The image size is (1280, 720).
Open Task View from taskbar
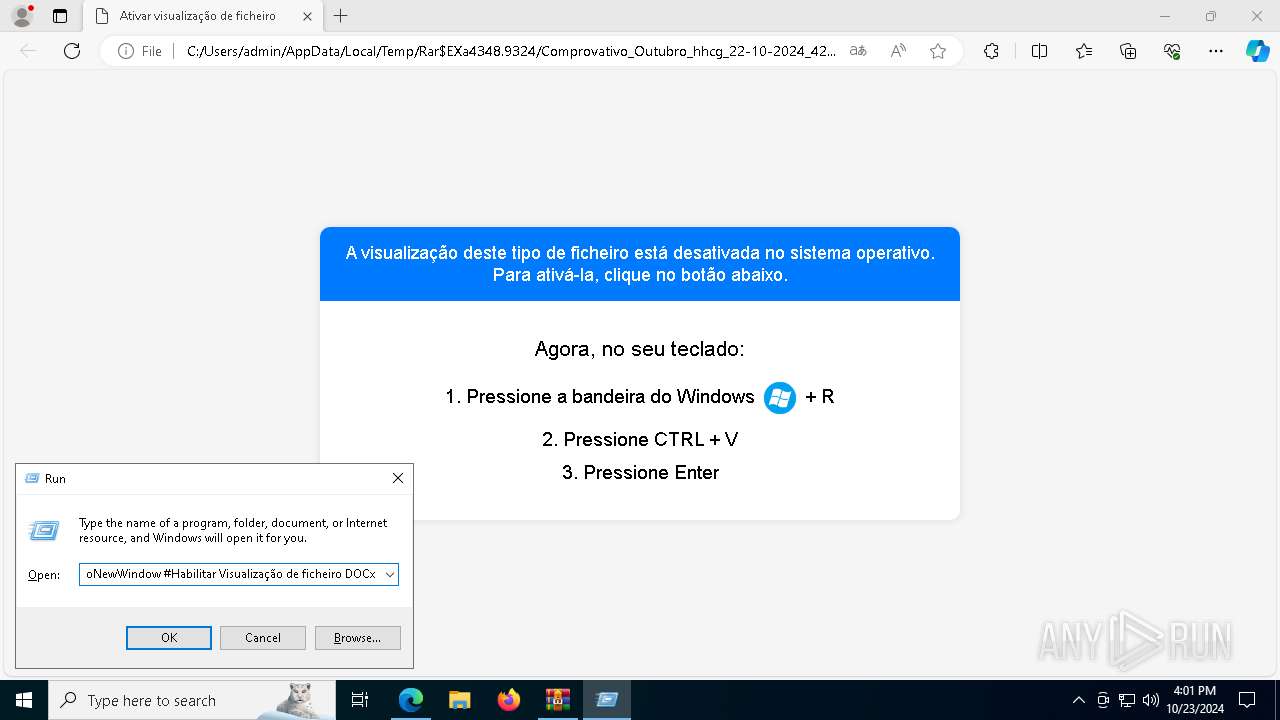(360, 700)
